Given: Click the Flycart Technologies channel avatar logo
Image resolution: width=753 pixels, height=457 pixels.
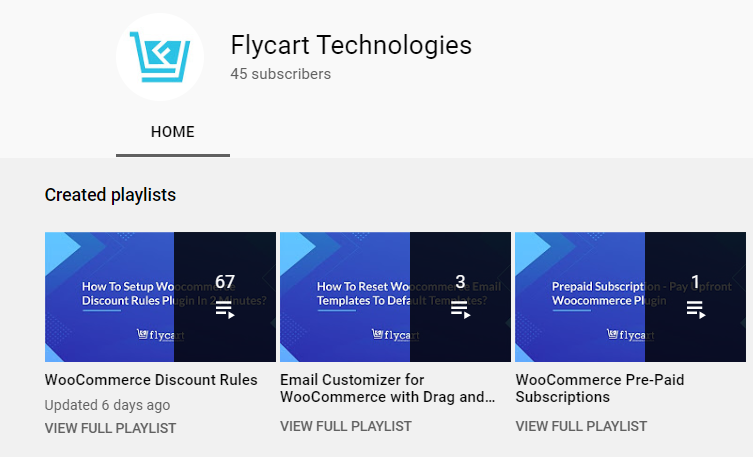Looking at the screenshot, I should coord(160,57).
